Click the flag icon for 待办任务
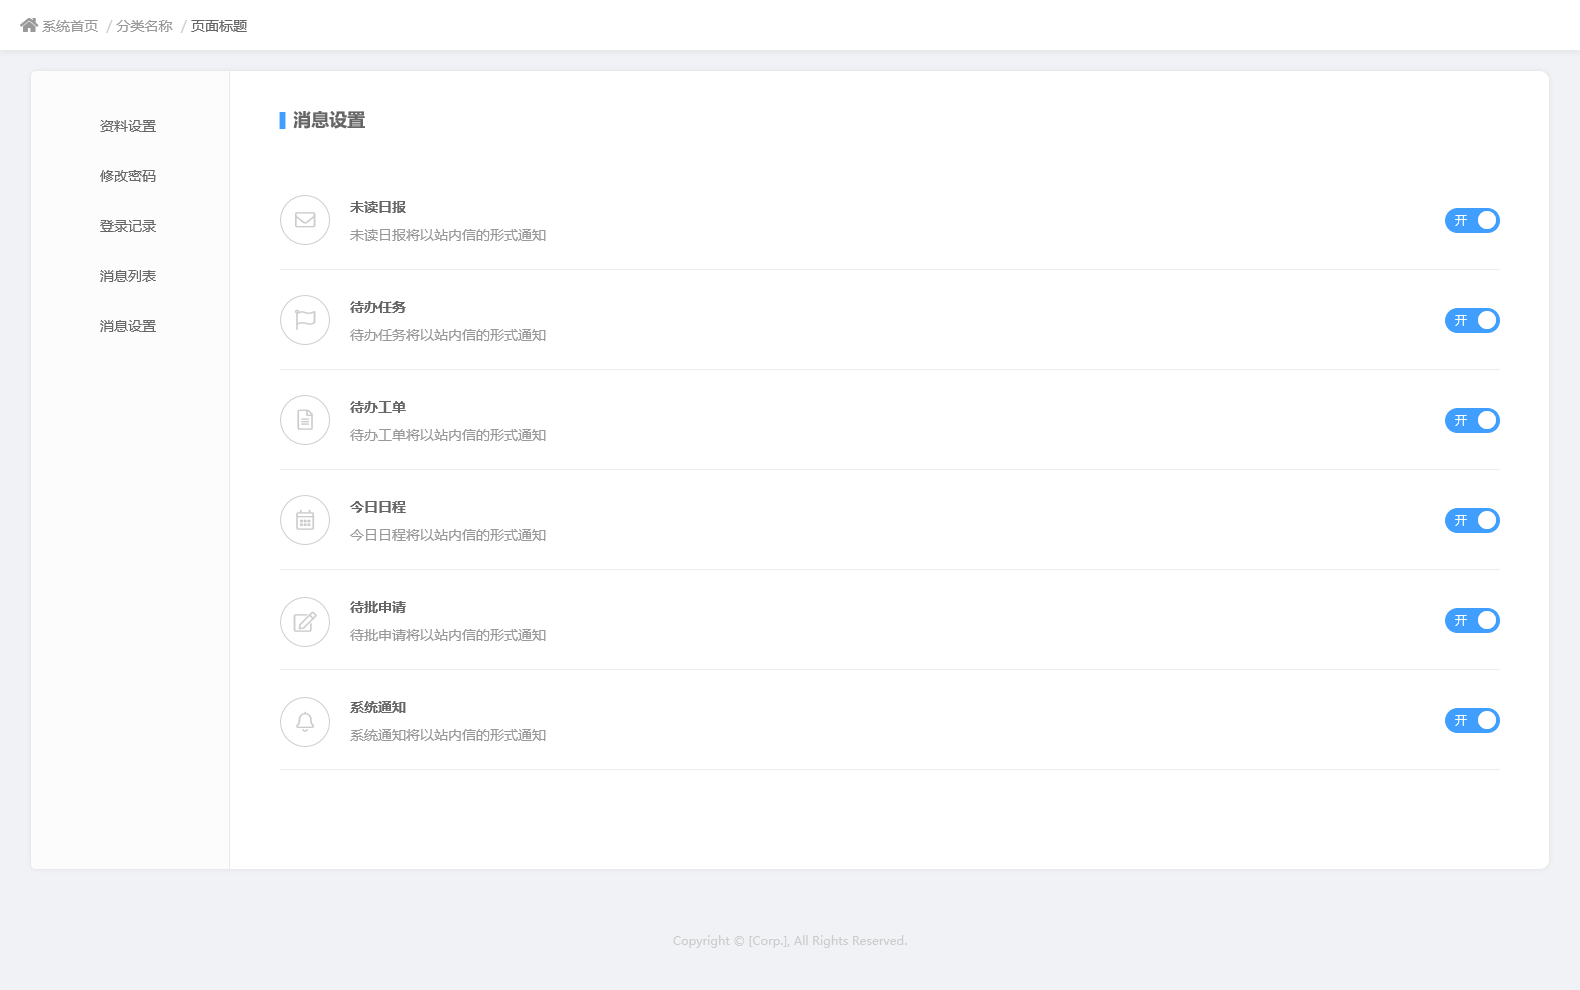 tap(305, 320)
